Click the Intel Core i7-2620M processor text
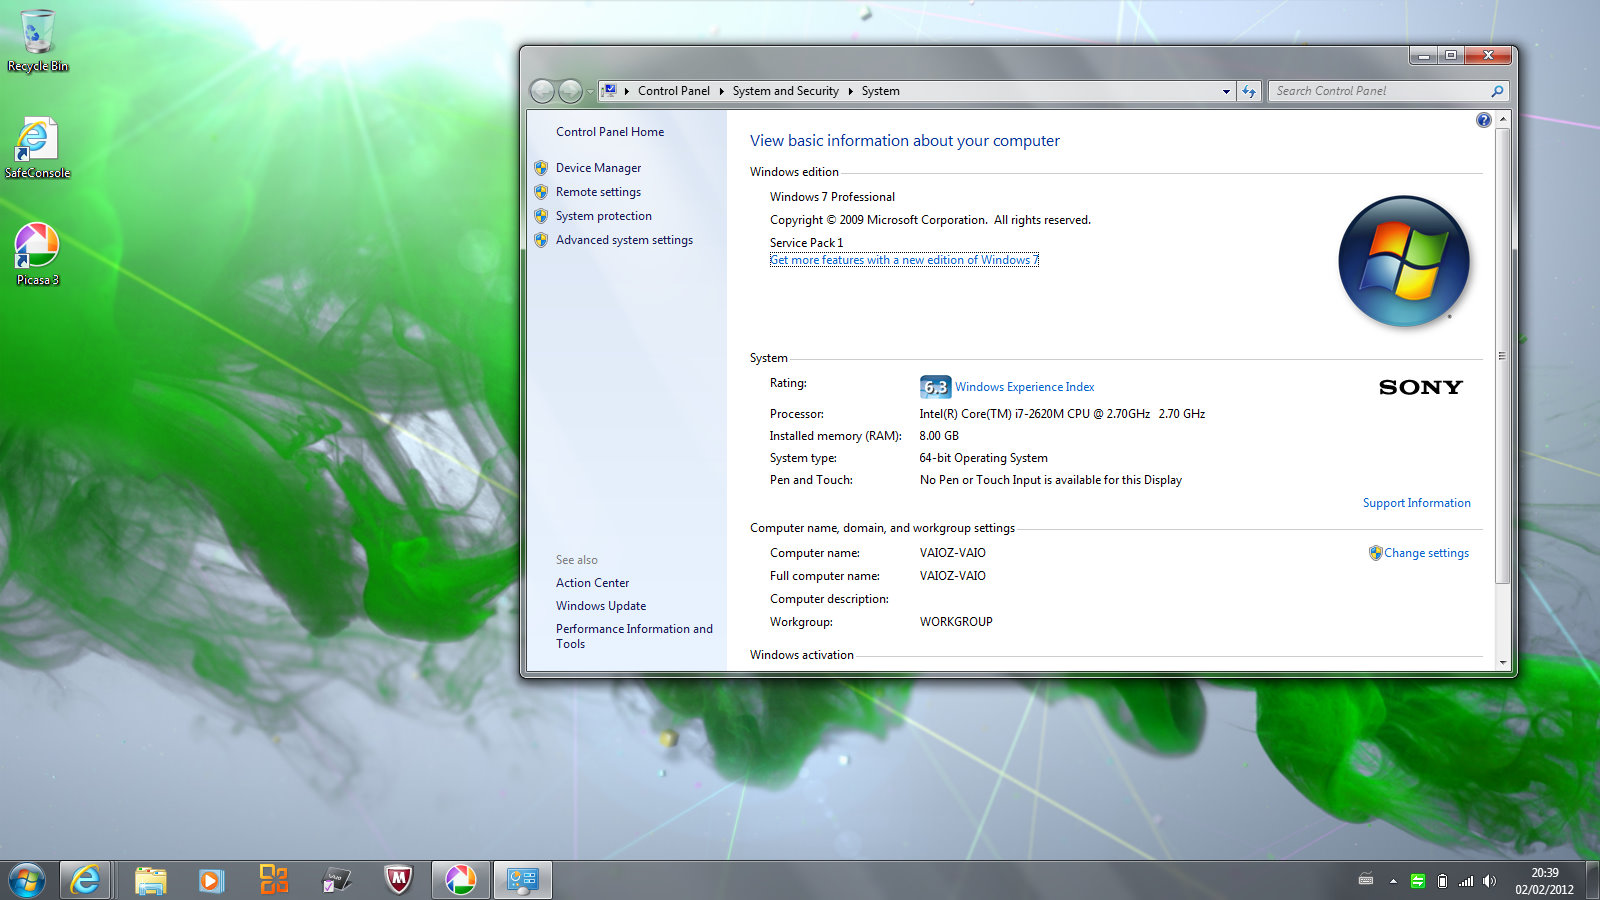This screenshot has height=900, width=1600. click(x=1062, y=414)
